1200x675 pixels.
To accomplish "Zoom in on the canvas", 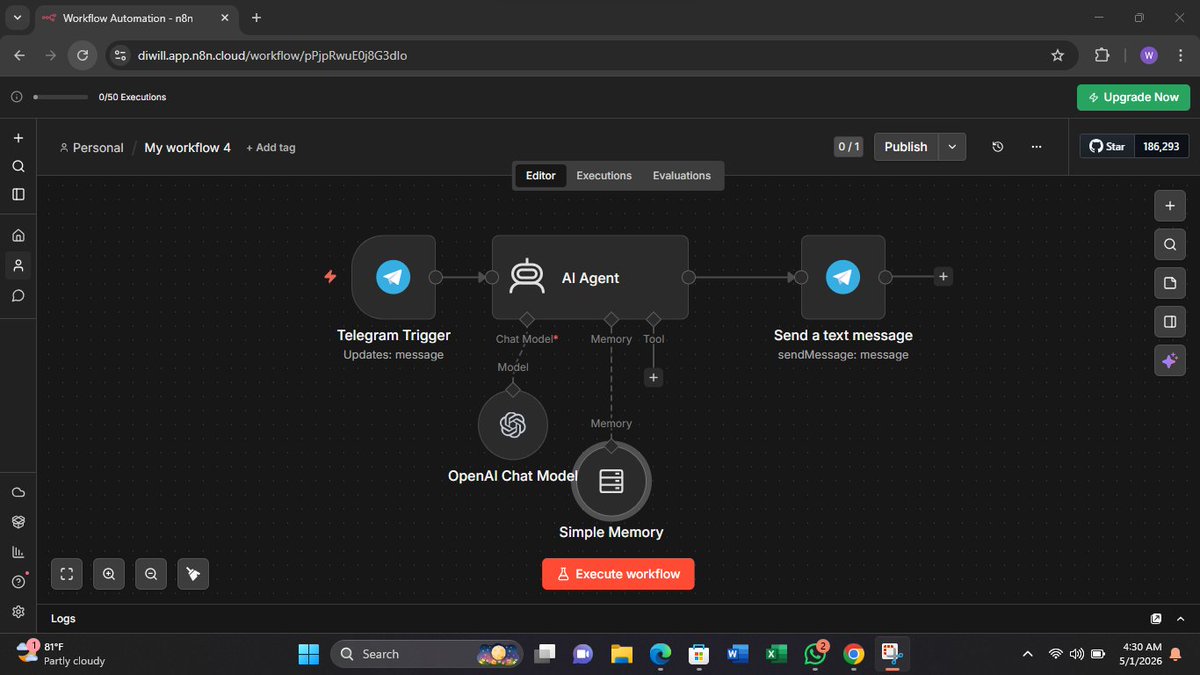I will click(x=109, y=574).
